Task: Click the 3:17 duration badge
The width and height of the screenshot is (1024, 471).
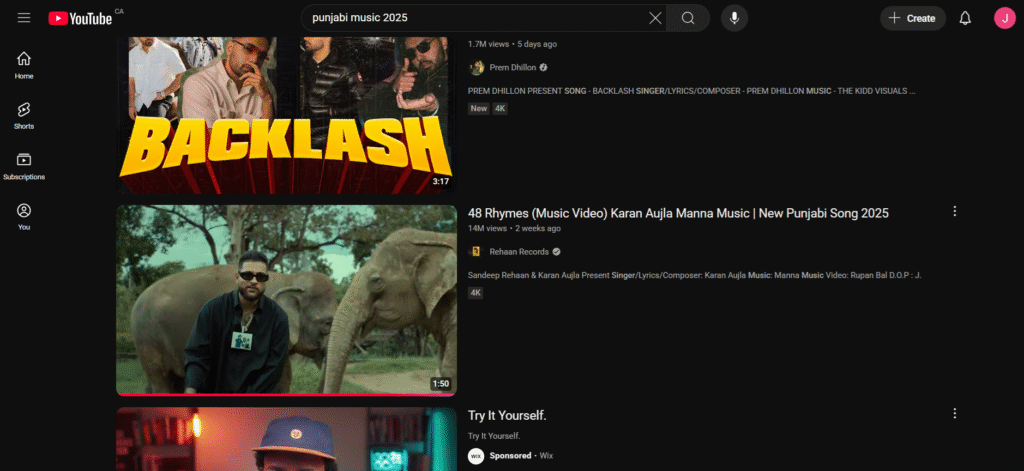Action: [x=441, y=181]
